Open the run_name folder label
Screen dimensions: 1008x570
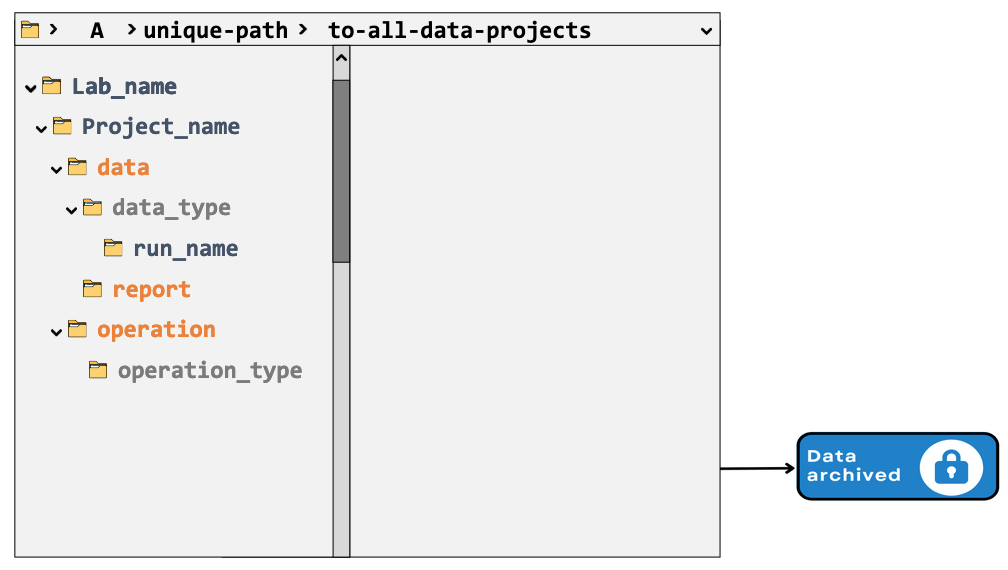(x=185, y=248)
